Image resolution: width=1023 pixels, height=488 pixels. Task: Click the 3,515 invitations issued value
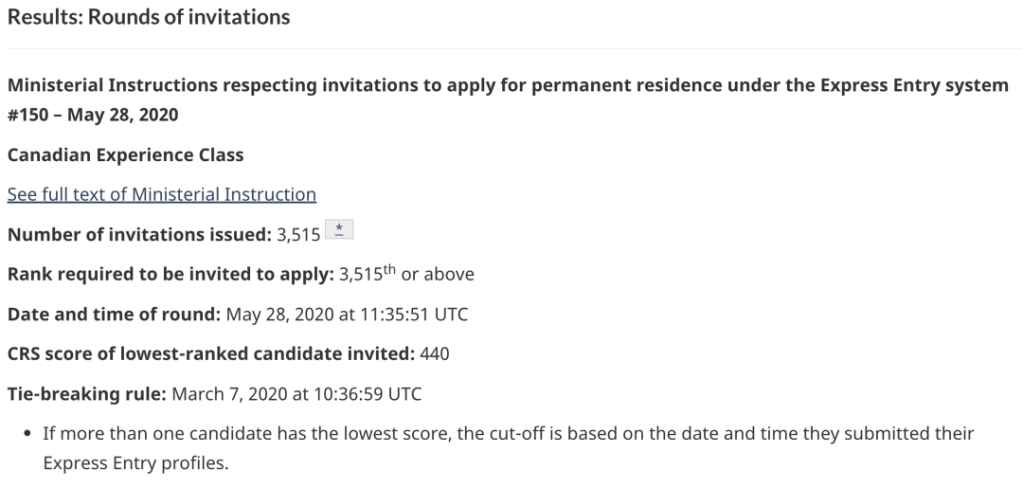[x=298, y=235]
